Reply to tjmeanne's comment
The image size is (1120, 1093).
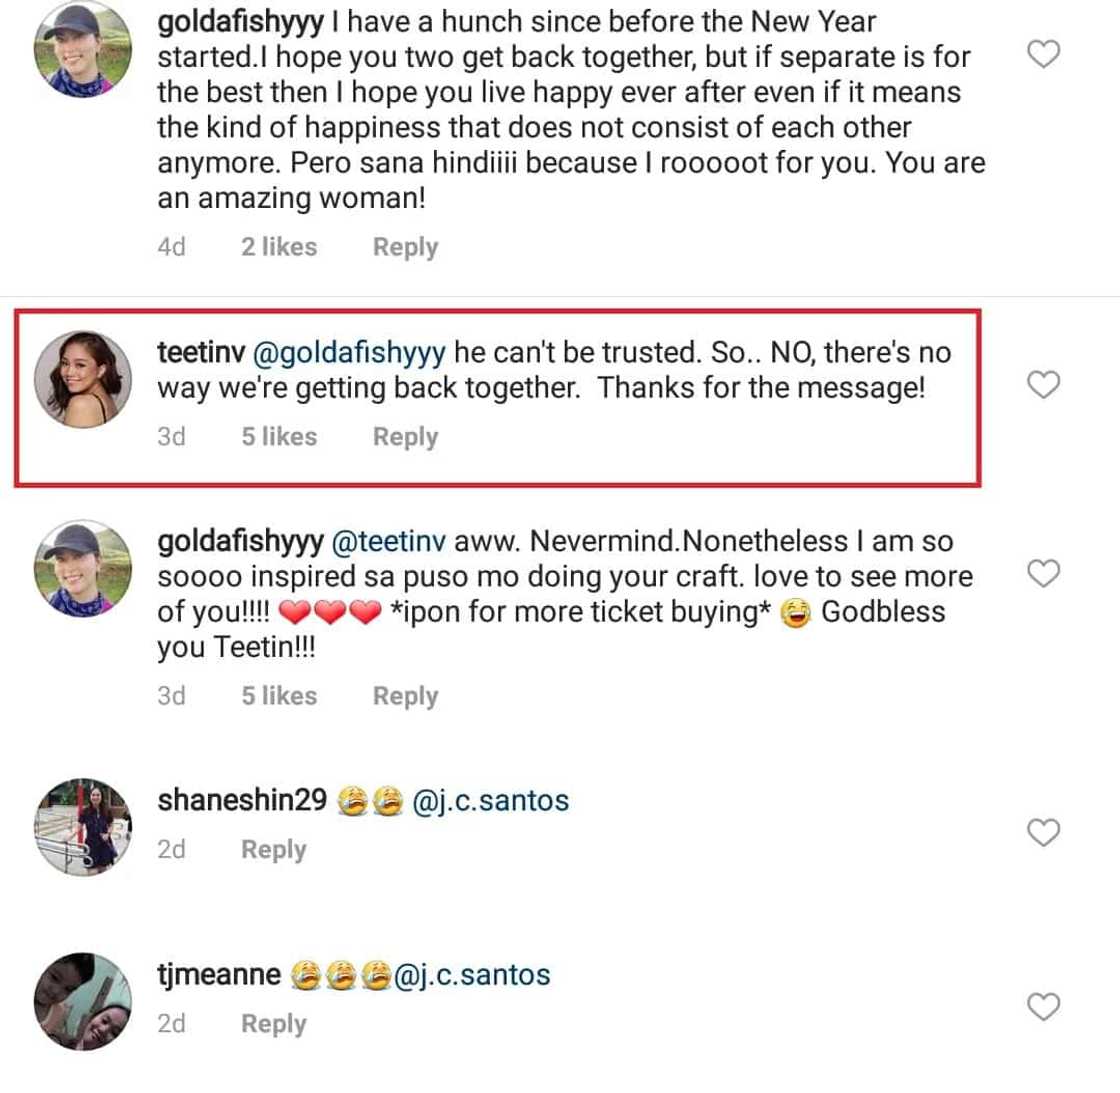click(x=273, y=1024)
